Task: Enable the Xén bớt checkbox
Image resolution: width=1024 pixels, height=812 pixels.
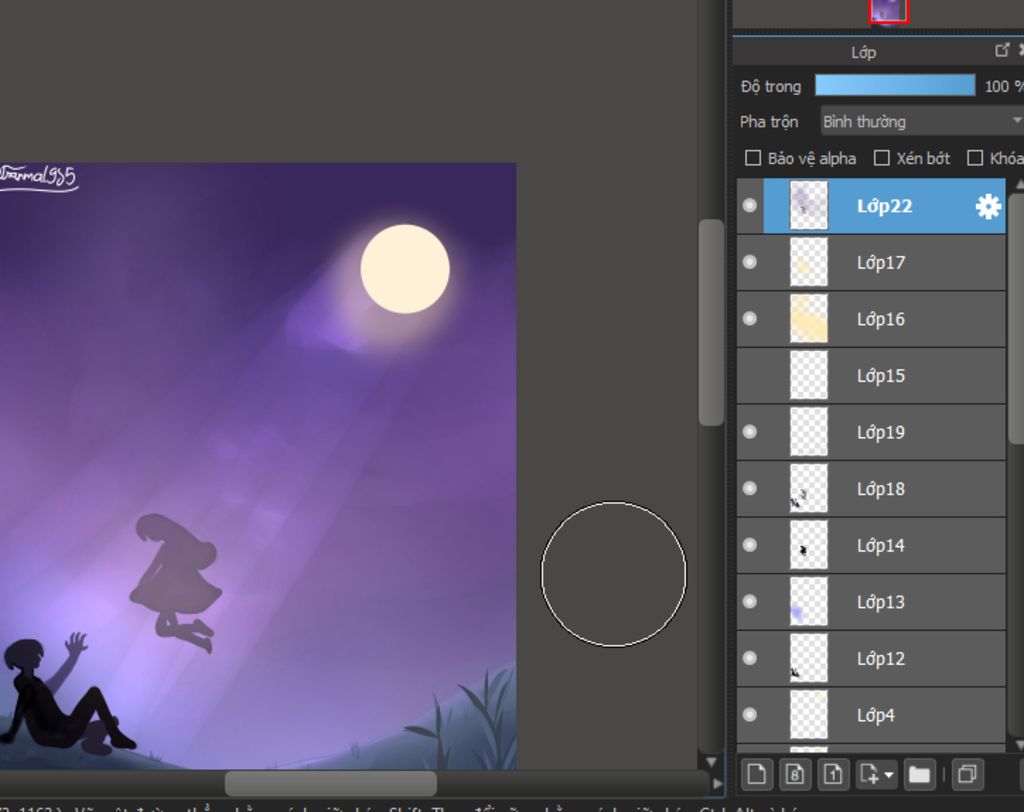Action: (882, 158)
